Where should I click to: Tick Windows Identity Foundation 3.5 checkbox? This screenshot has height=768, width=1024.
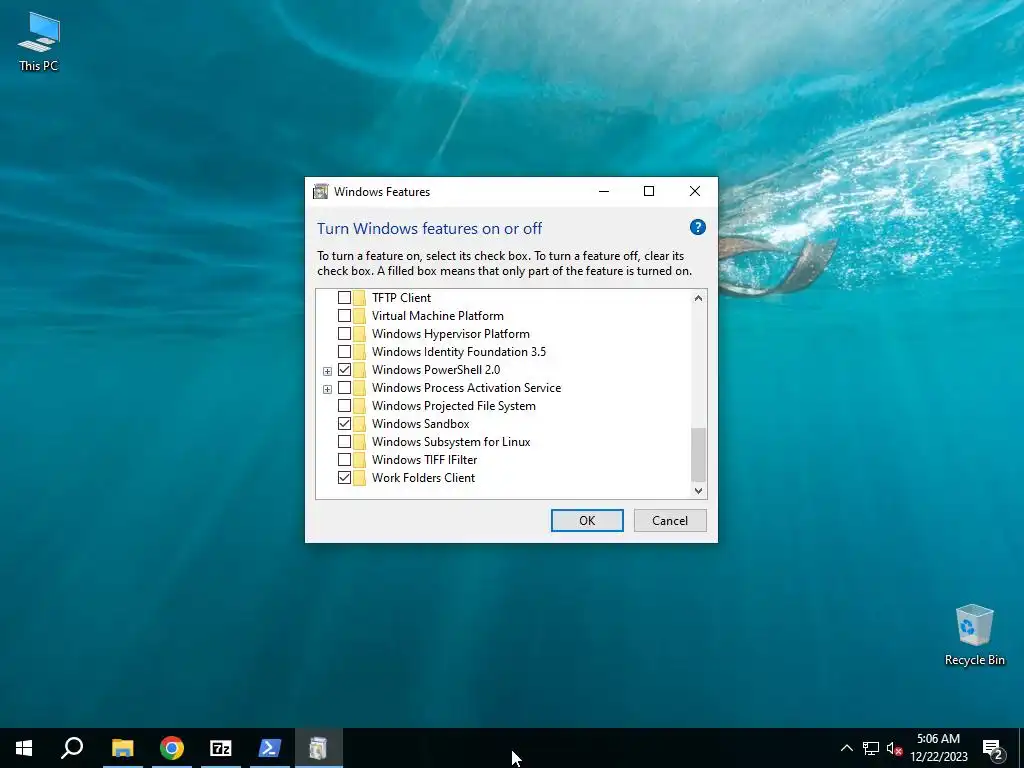[344, 351]
